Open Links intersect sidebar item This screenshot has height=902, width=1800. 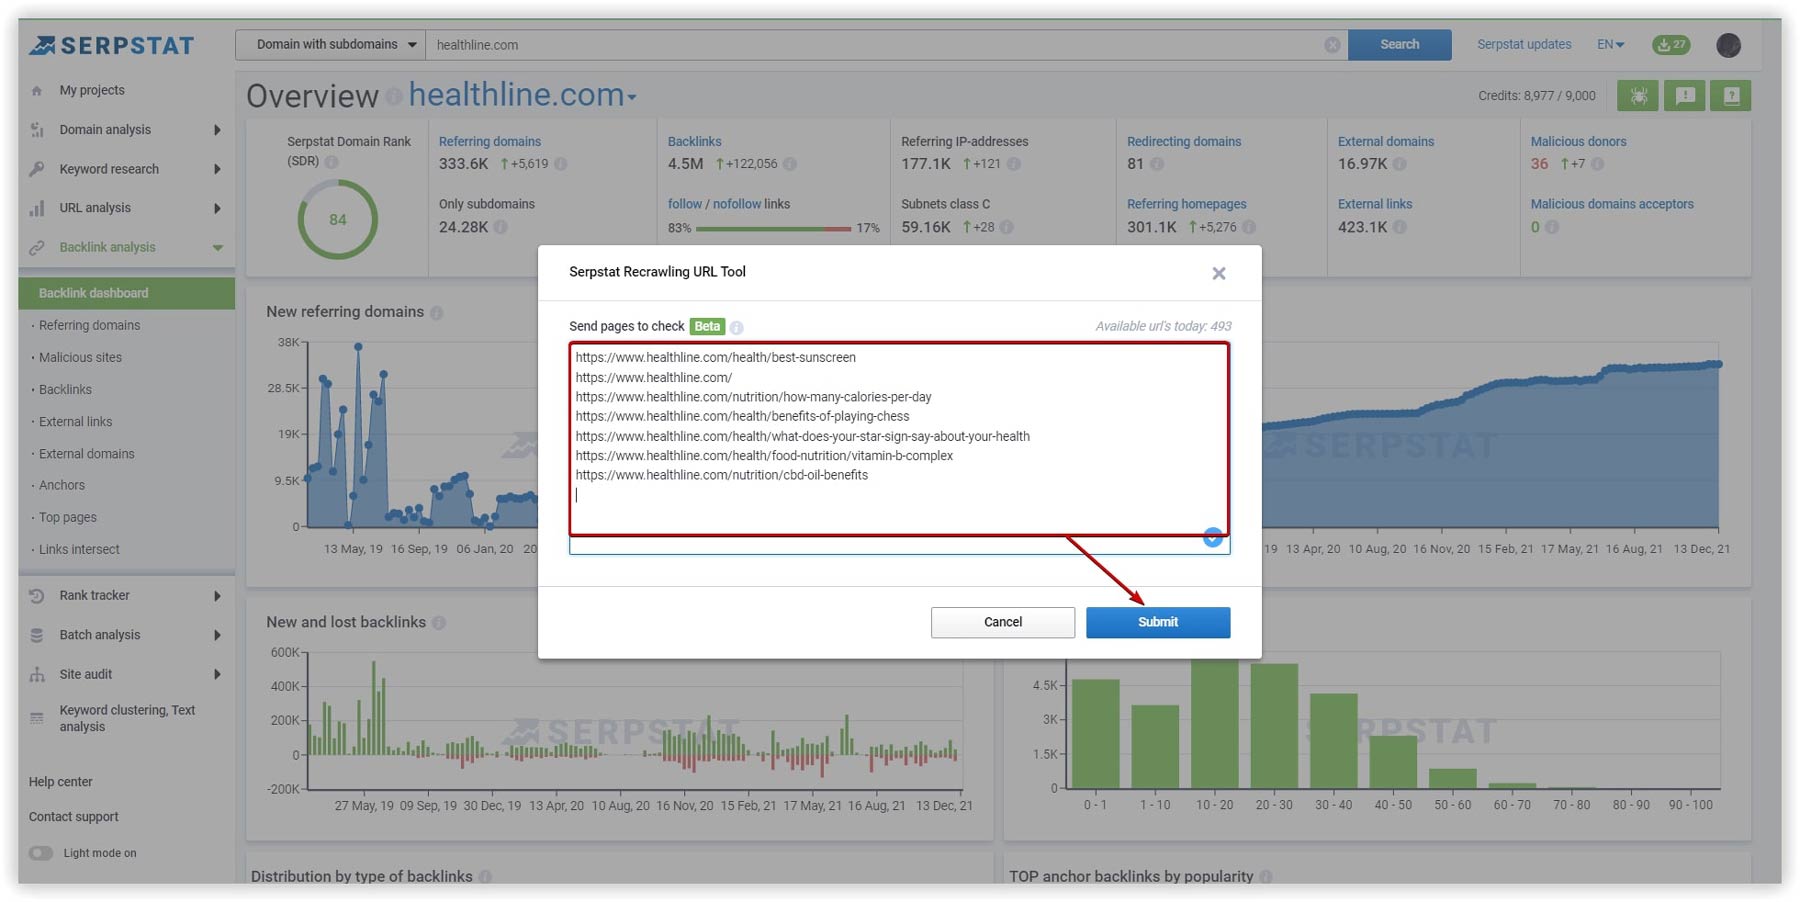79,550
